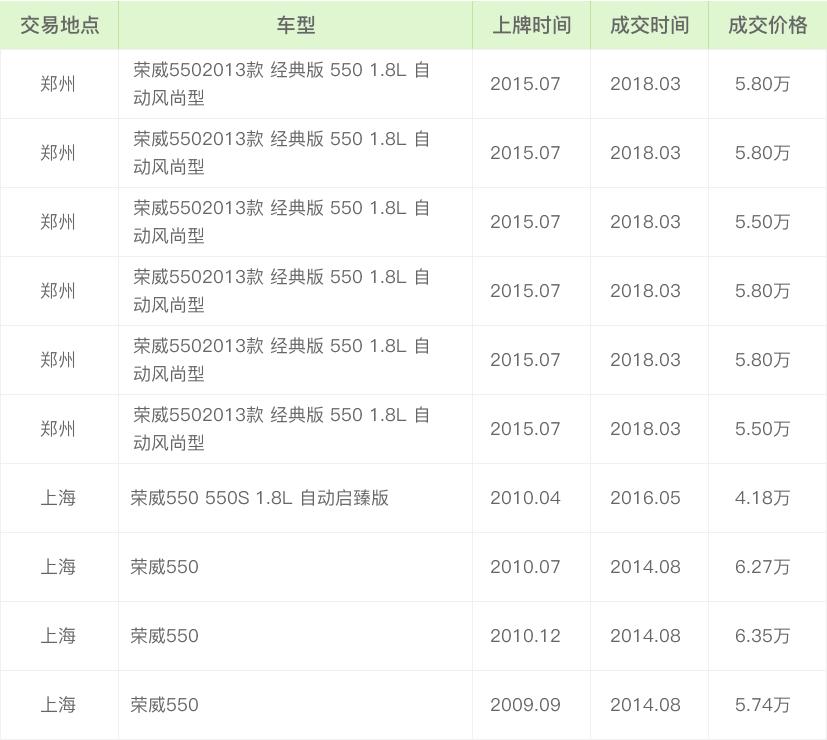Select 上海 in the 5.74万 row
827x740 pixels.
click(59, 705)
